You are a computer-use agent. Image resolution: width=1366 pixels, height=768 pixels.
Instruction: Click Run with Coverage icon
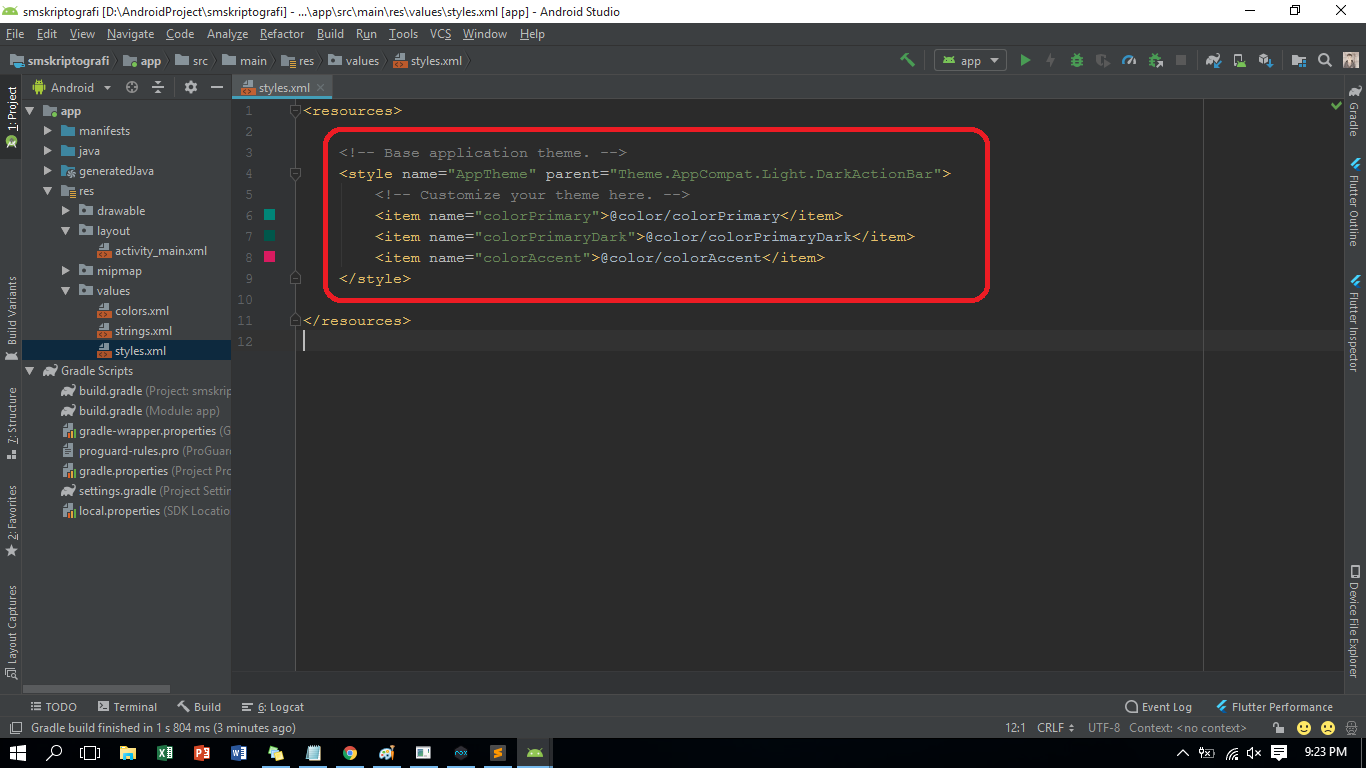(x=1103, y=60)
